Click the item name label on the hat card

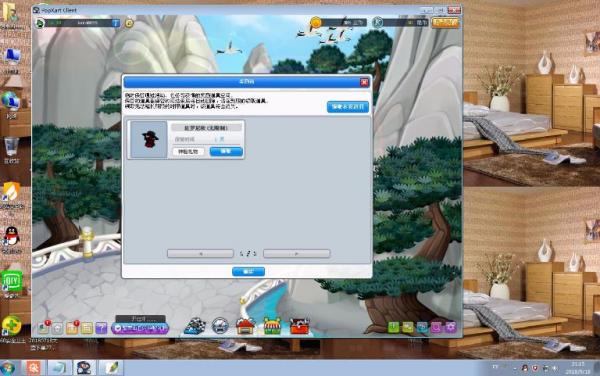[x=207, y=128]
